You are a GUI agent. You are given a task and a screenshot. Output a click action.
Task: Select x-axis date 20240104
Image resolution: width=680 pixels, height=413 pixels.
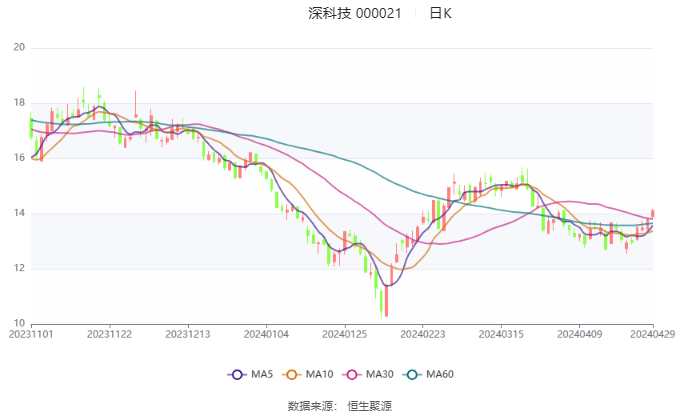coord(266,334)
